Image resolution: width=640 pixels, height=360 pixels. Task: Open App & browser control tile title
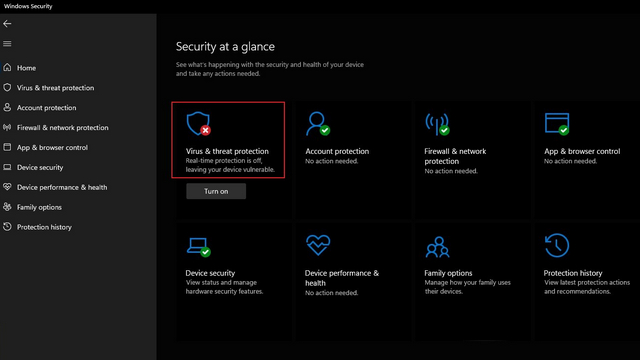tap(582, 151)
